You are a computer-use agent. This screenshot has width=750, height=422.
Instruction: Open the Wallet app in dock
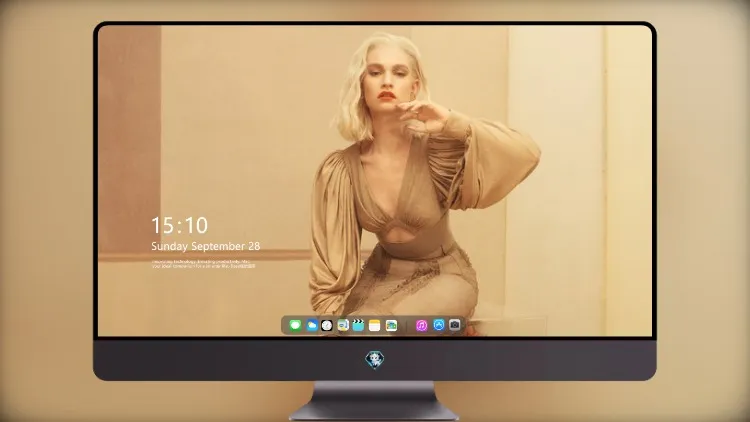pyautogui.click(x=391, y=325)
